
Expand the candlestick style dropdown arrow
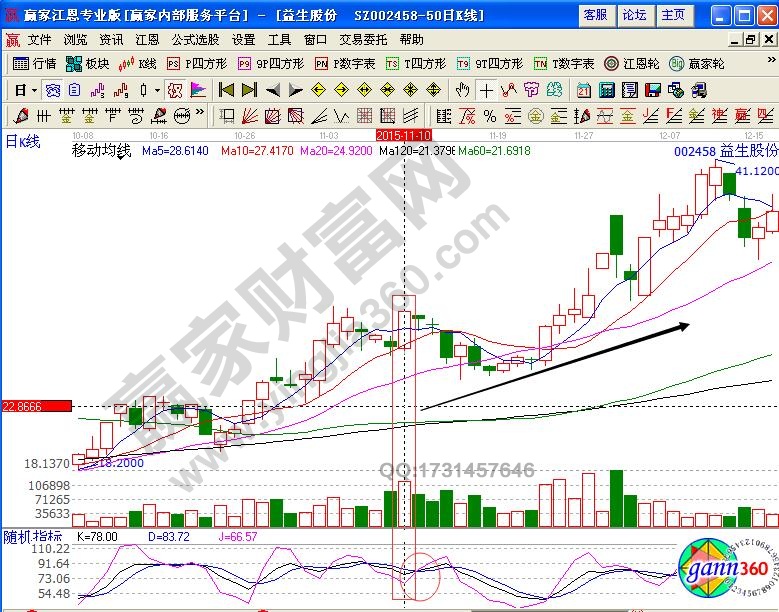pos(157,89)
